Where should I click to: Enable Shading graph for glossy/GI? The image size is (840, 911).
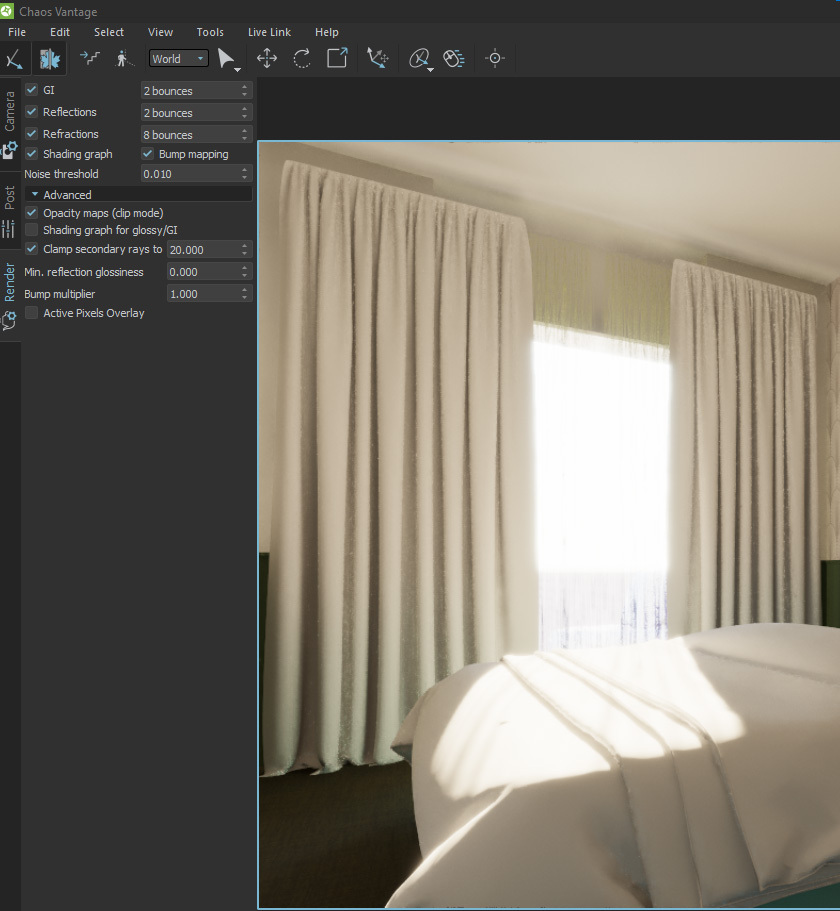[x=32, y=230]
